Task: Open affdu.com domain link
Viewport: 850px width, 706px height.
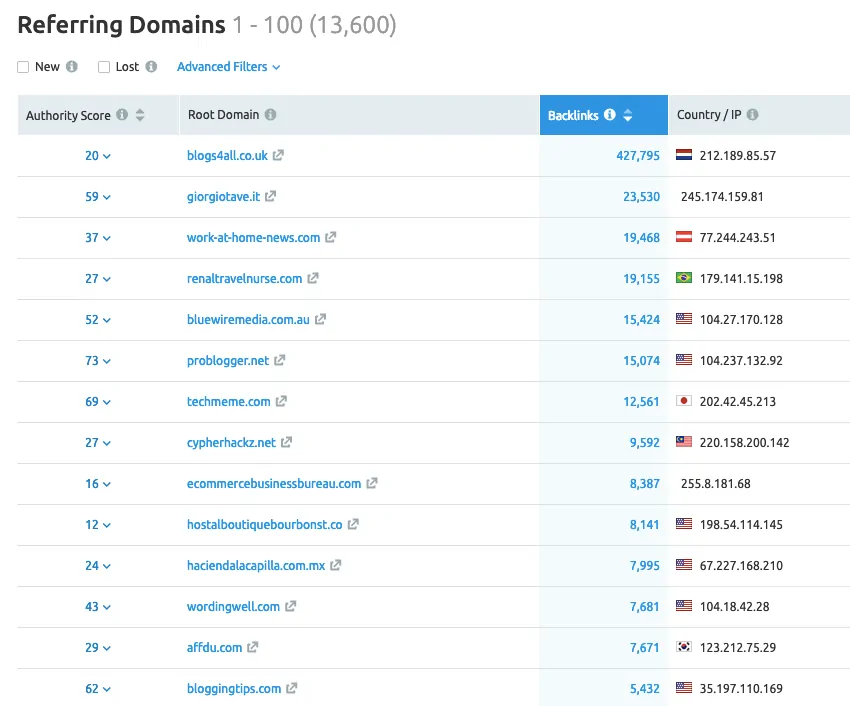Action: pyautogui.click(x=214, y=647)
